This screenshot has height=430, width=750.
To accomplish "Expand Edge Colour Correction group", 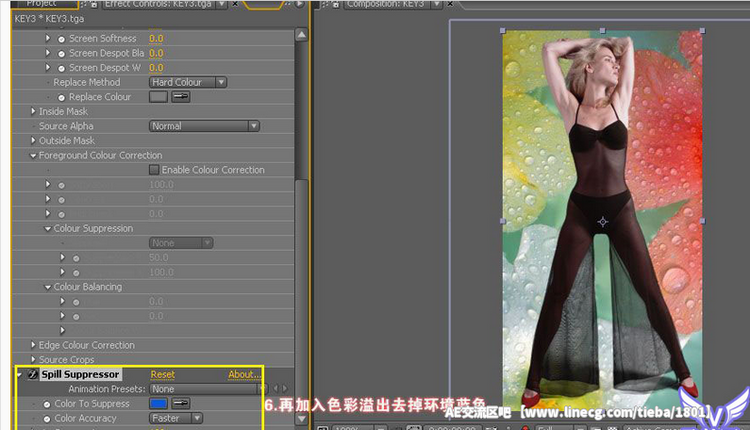I will click(33, 344).
